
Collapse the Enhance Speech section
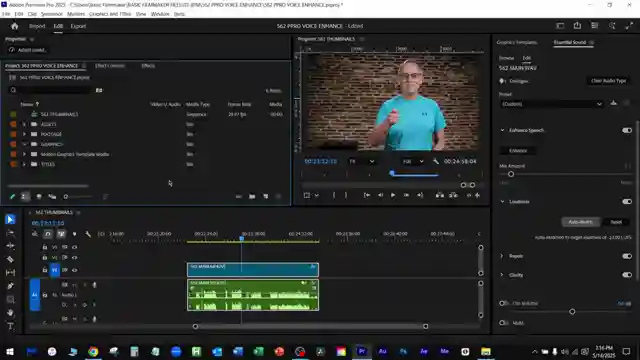[502, 131]
